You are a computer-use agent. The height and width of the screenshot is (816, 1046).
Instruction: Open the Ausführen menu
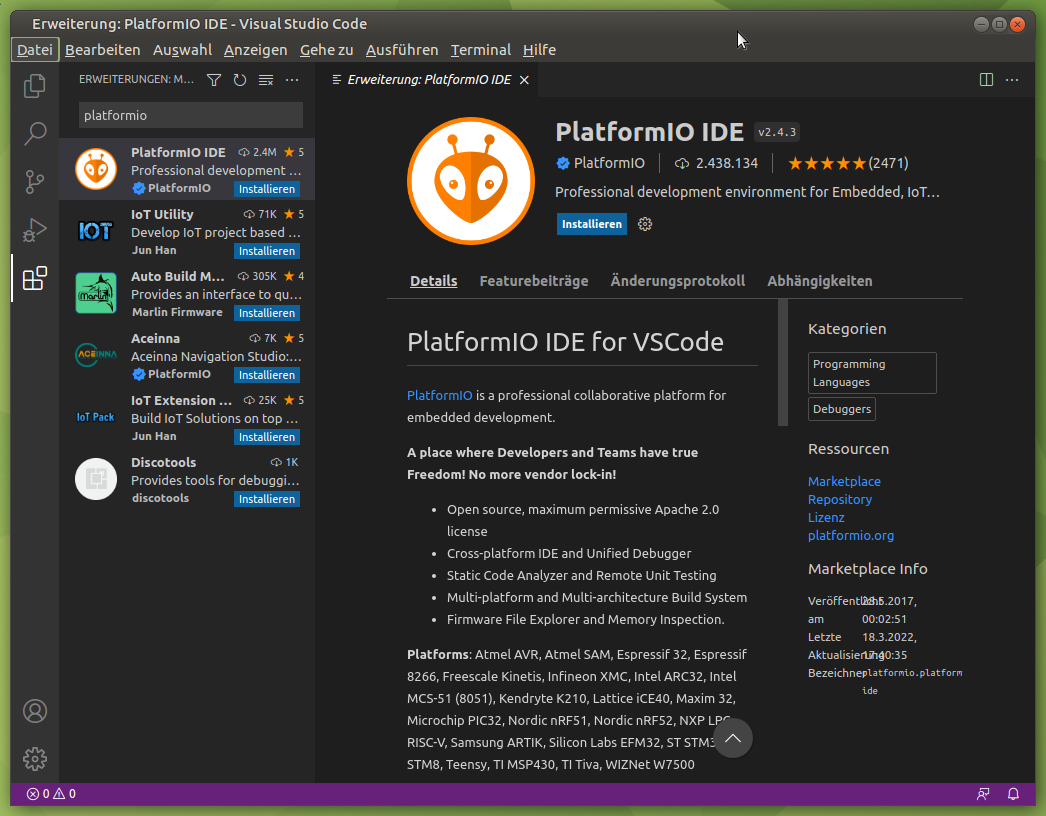point(402,50)
